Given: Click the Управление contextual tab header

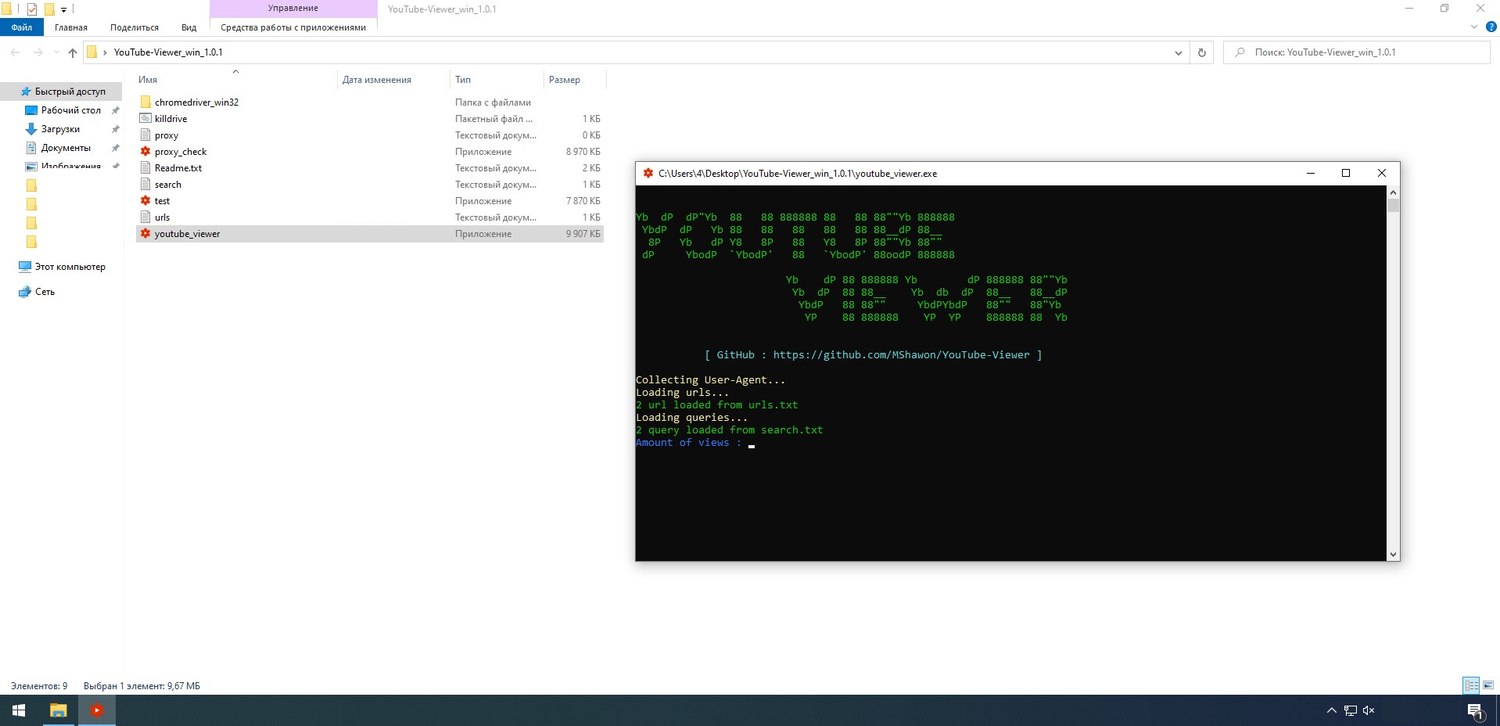Looking at the screenshot, I should (x=293, y=8).
